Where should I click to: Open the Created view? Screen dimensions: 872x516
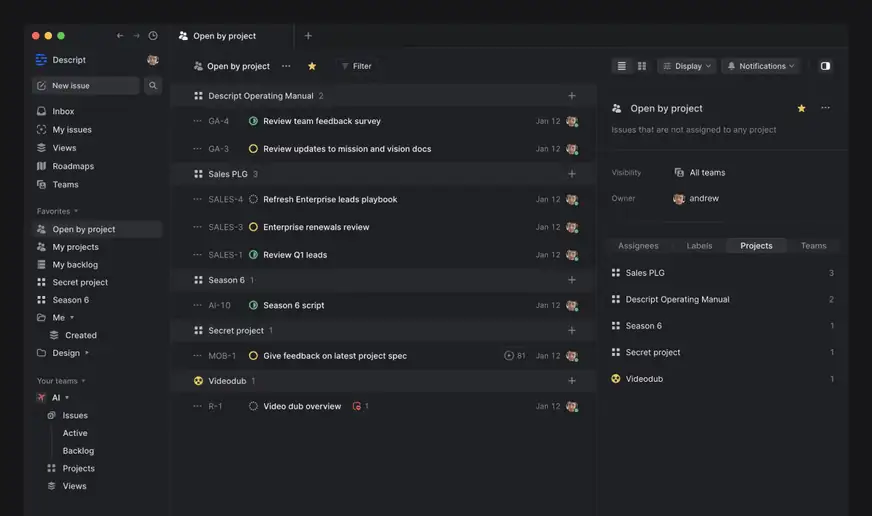tap(73, 335)
